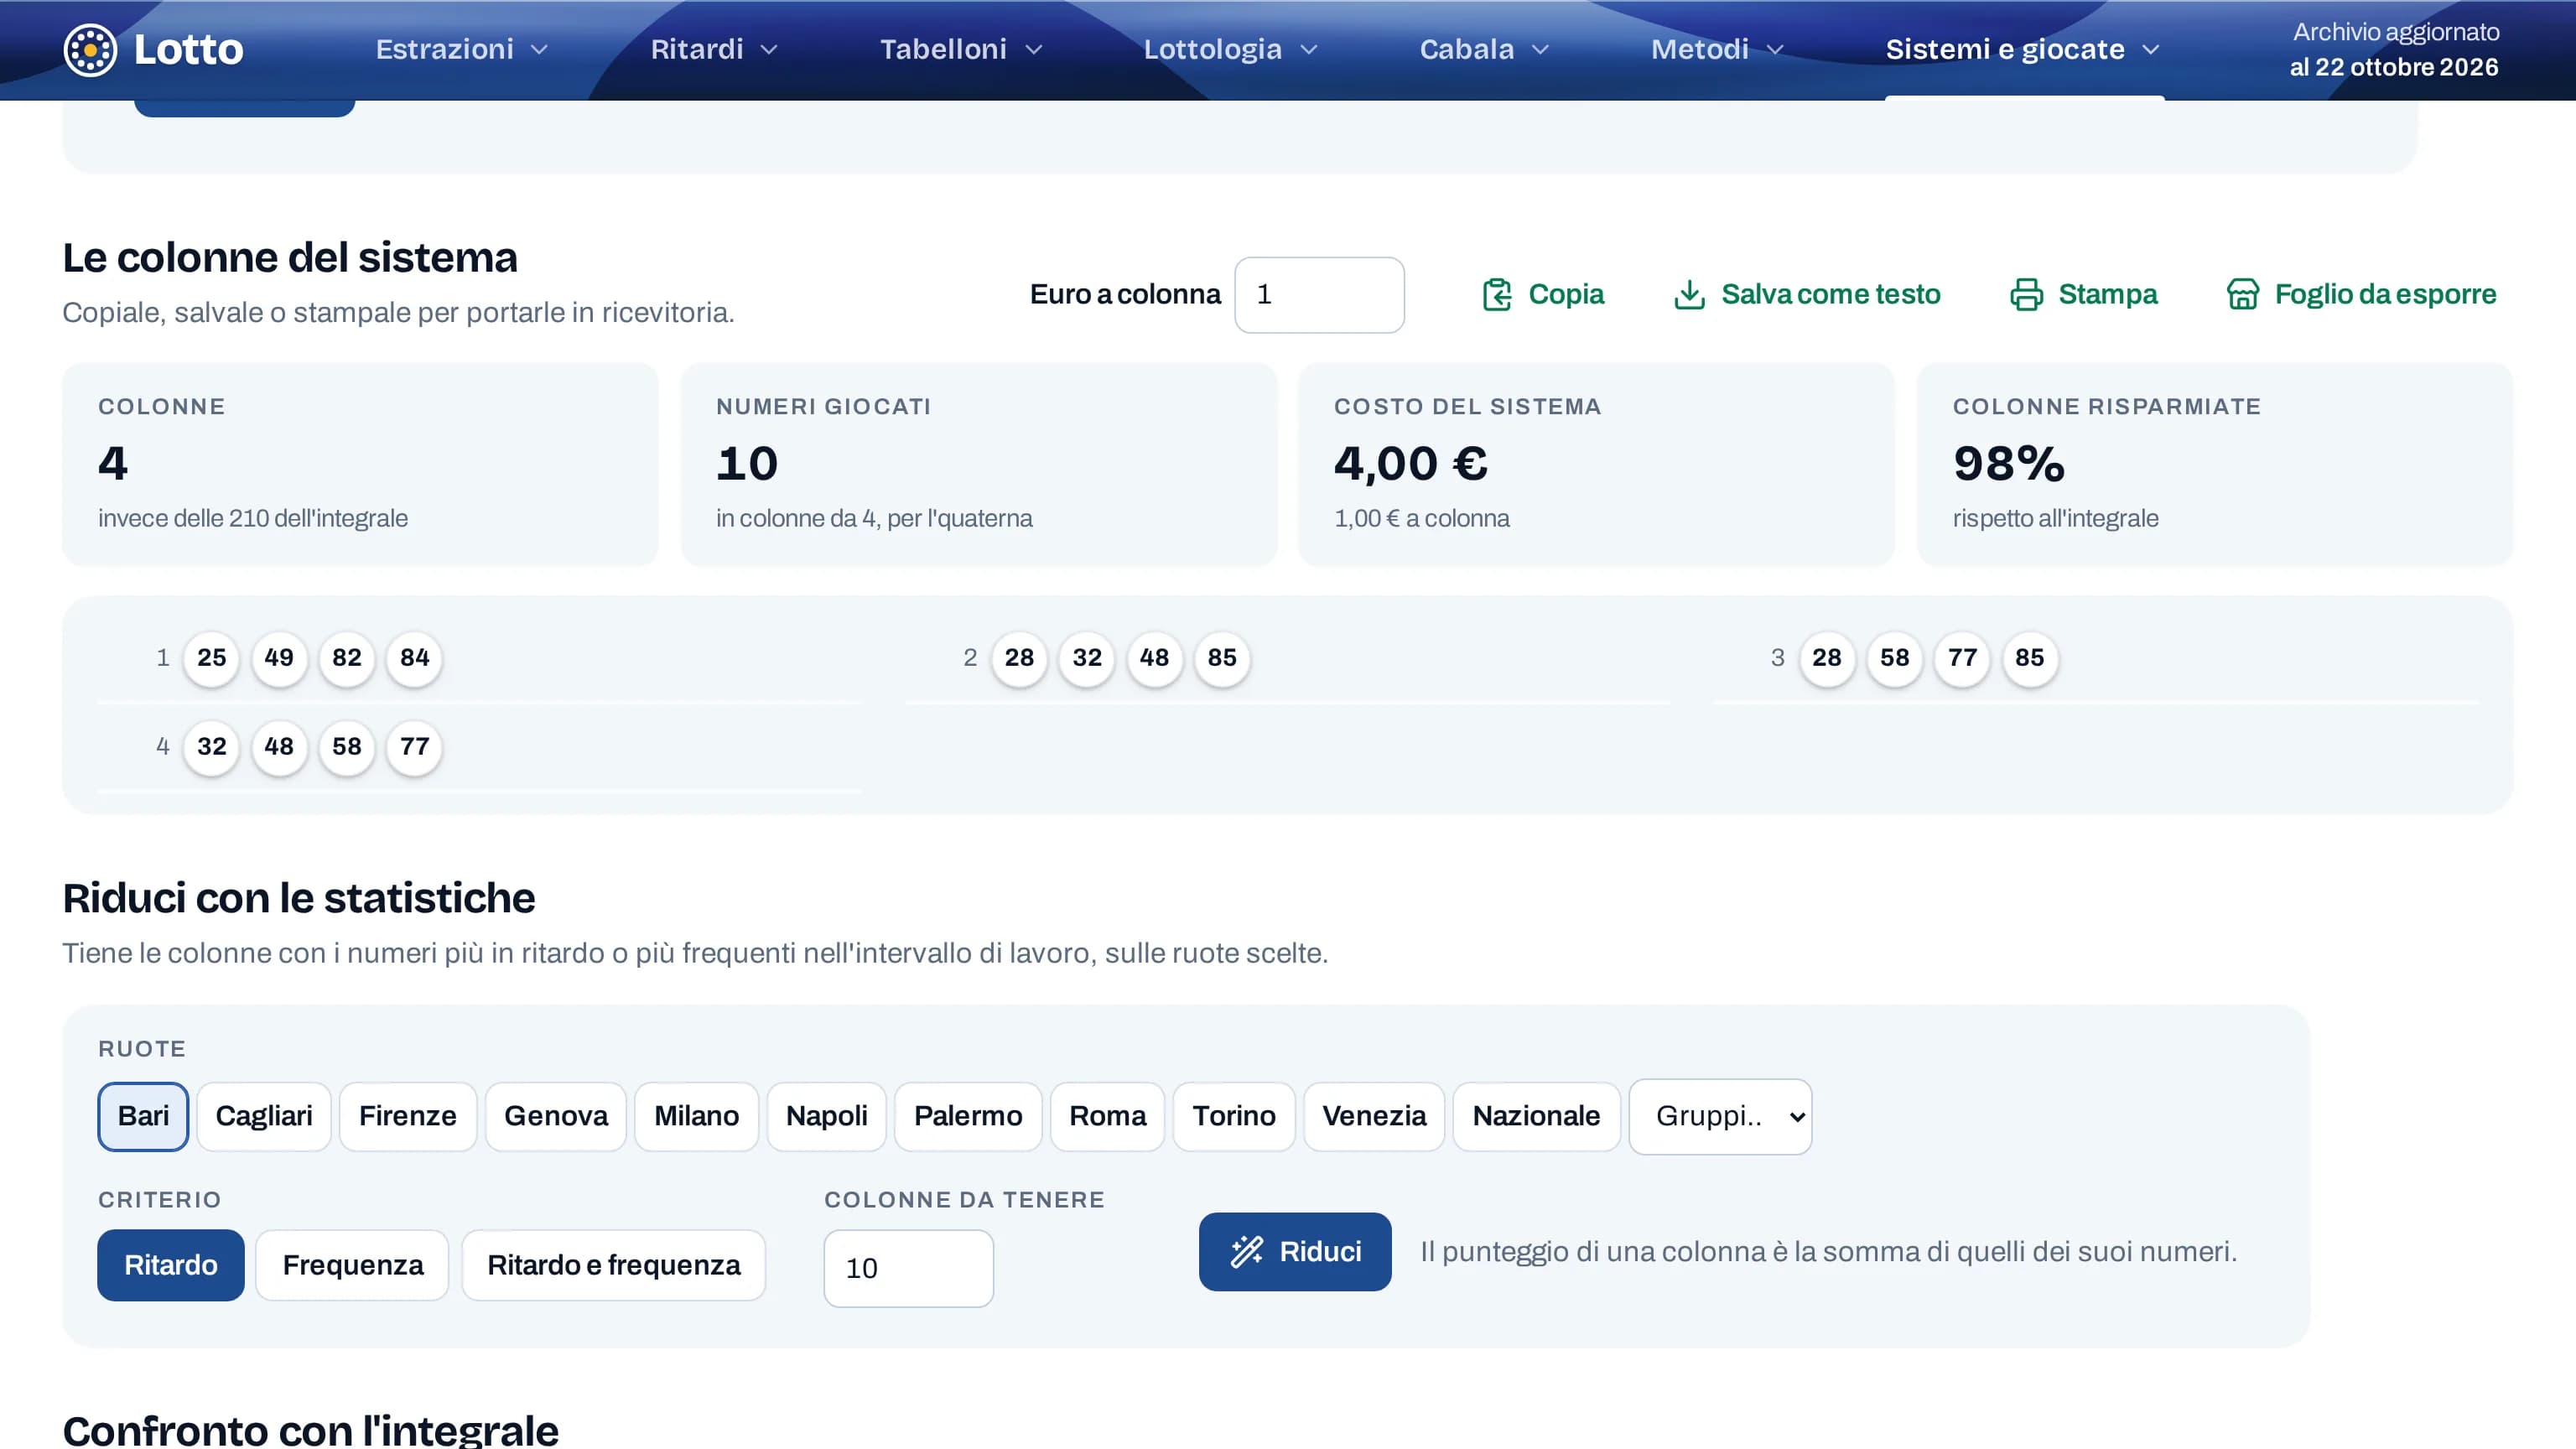Click the magic wand icon on Riduci
Image resolution: width=2576 pixels, height=1449 pixels.
(1246, 1251)
